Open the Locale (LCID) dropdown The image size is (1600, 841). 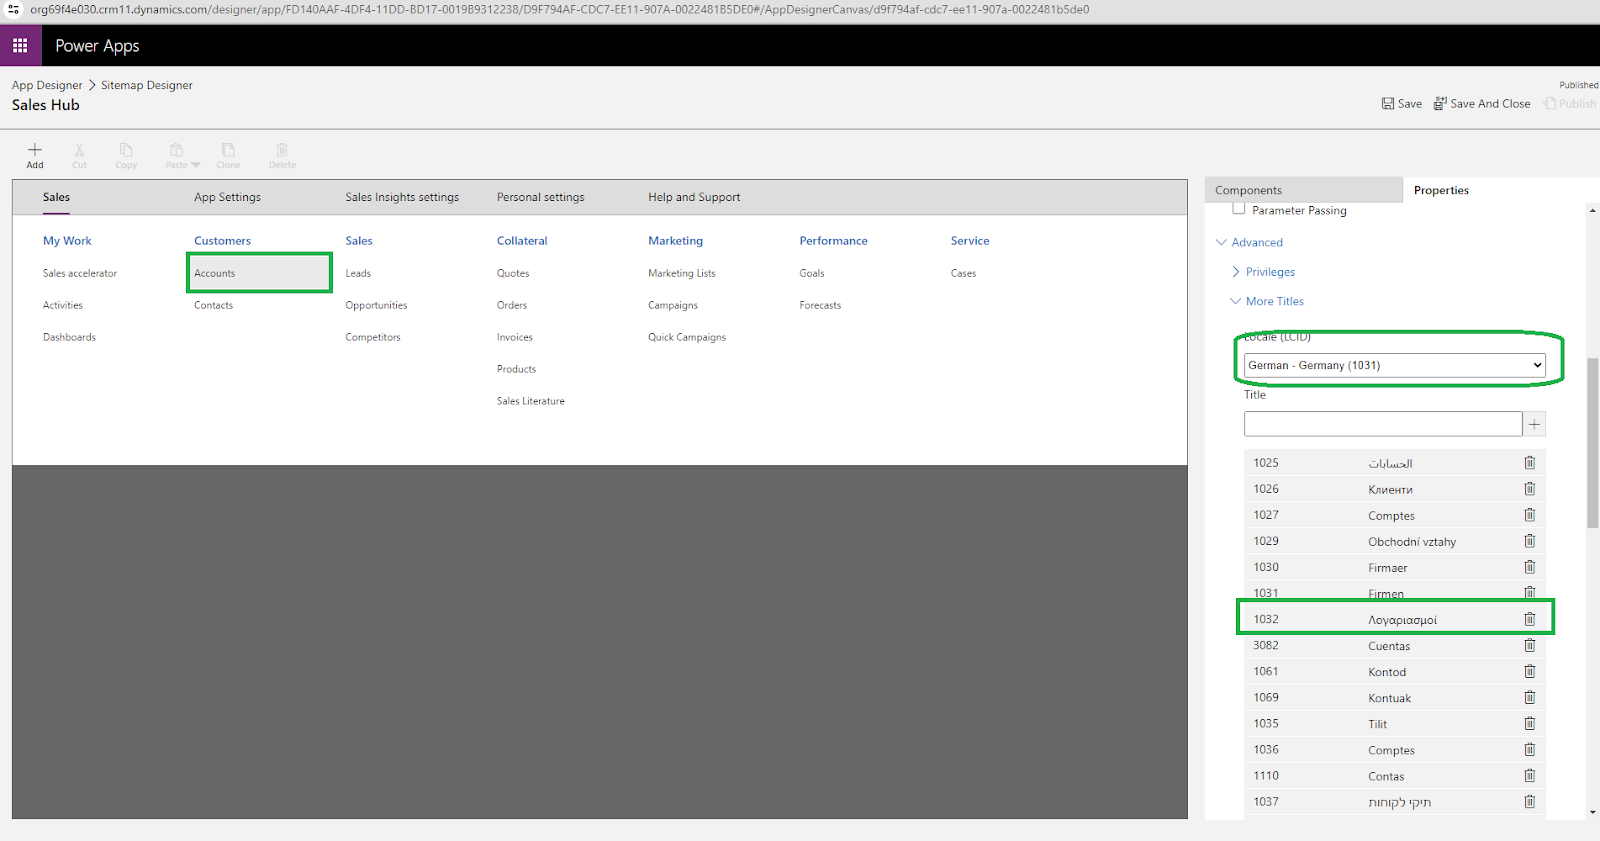tap(1394, 365)
